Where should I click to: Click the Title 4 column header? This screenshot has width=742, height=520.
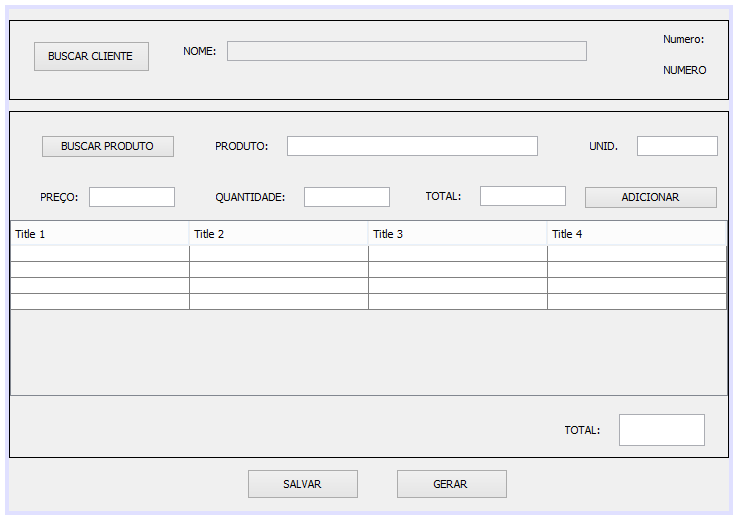tap(636, 234)
